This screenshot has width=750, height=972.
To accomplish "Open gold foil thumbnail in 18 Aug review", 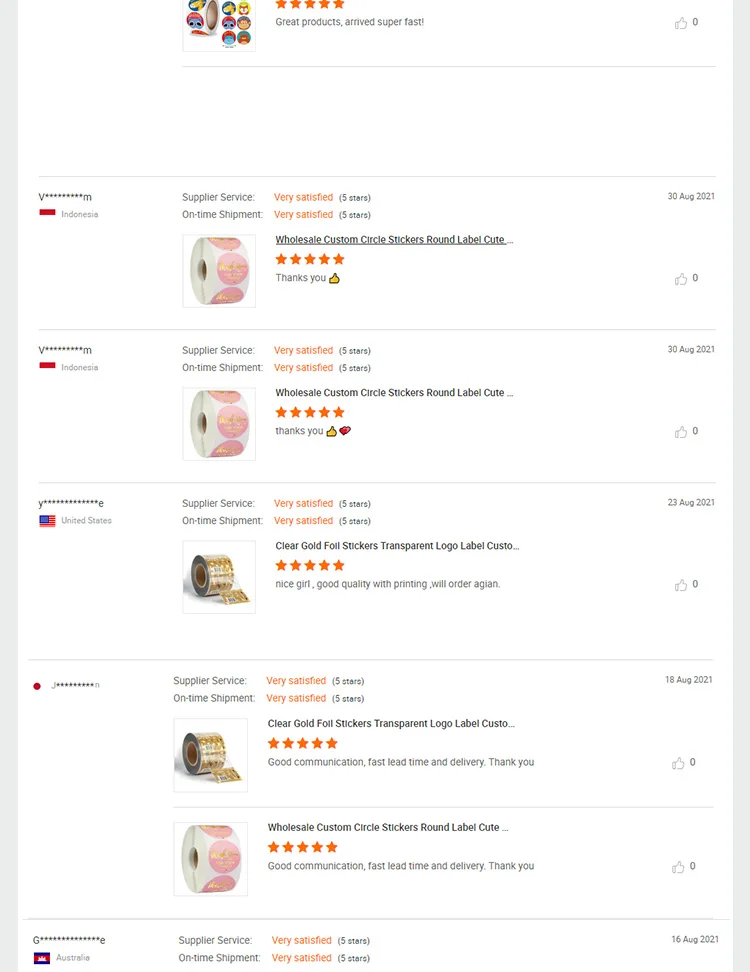I will [211, 755].
